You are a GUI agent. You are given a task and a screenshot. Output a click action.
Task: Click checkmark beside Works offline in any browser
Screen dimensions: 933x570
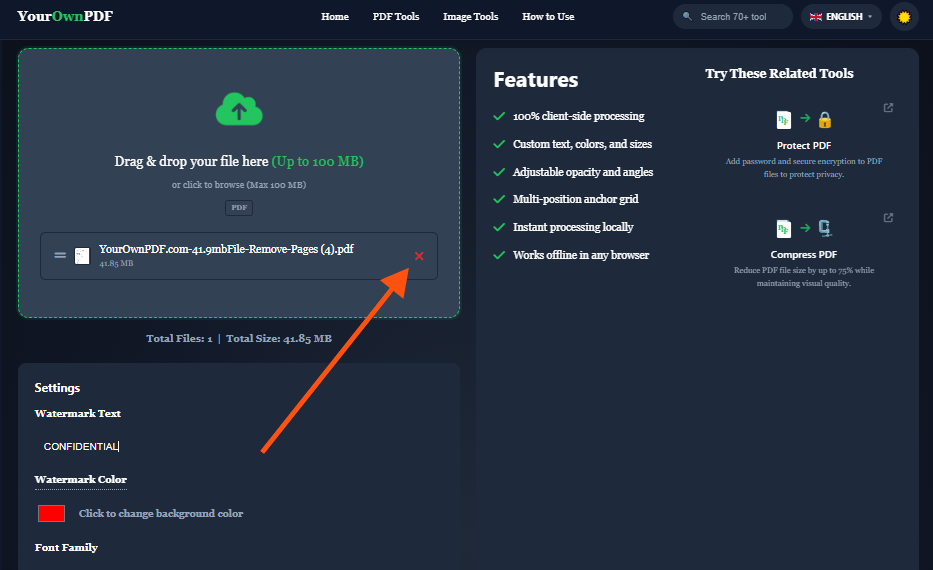(499, 255)
